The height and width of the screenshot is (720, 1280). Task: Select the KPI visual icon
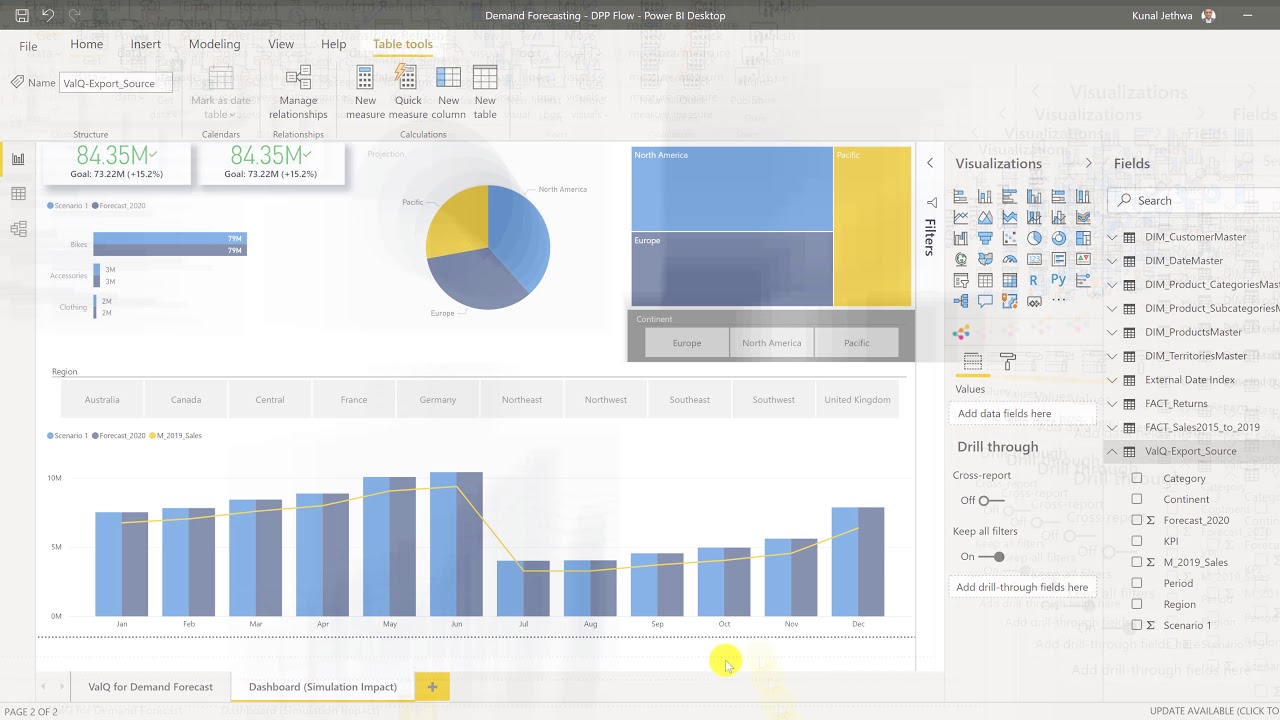1083,259
